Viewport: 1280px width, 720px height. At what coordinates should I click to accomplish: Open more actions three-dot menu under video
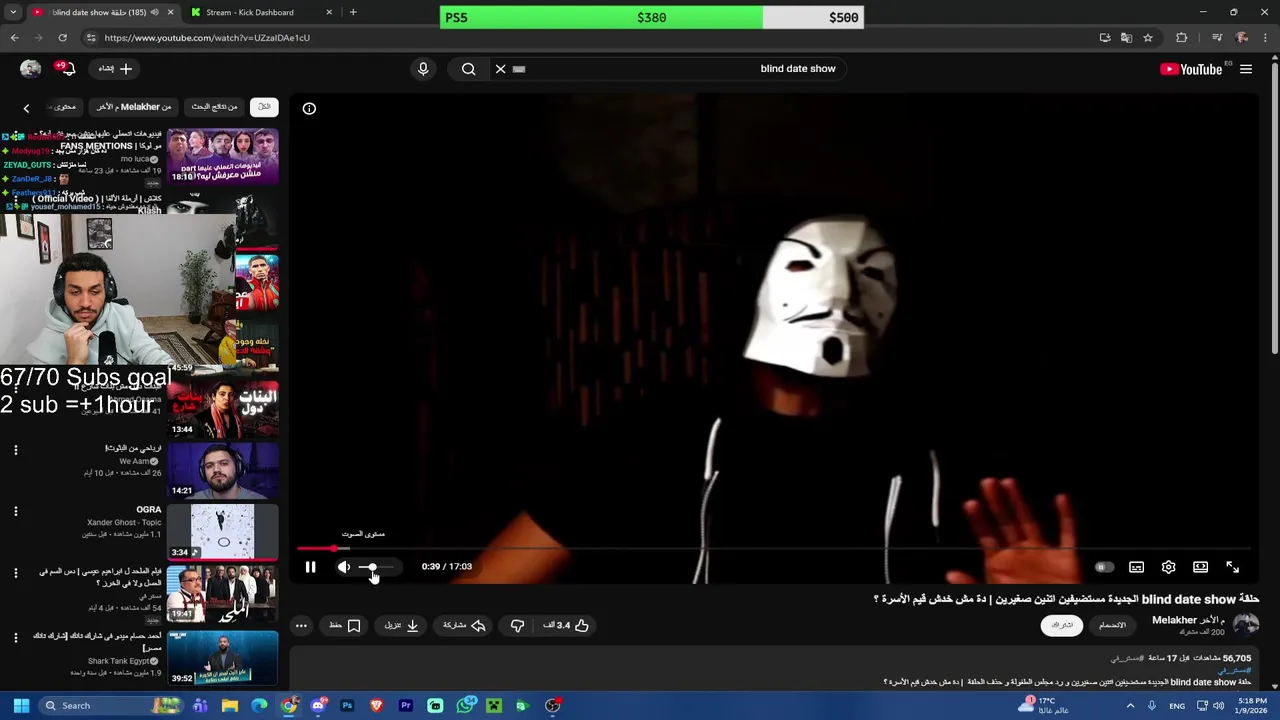coord(301,625)
